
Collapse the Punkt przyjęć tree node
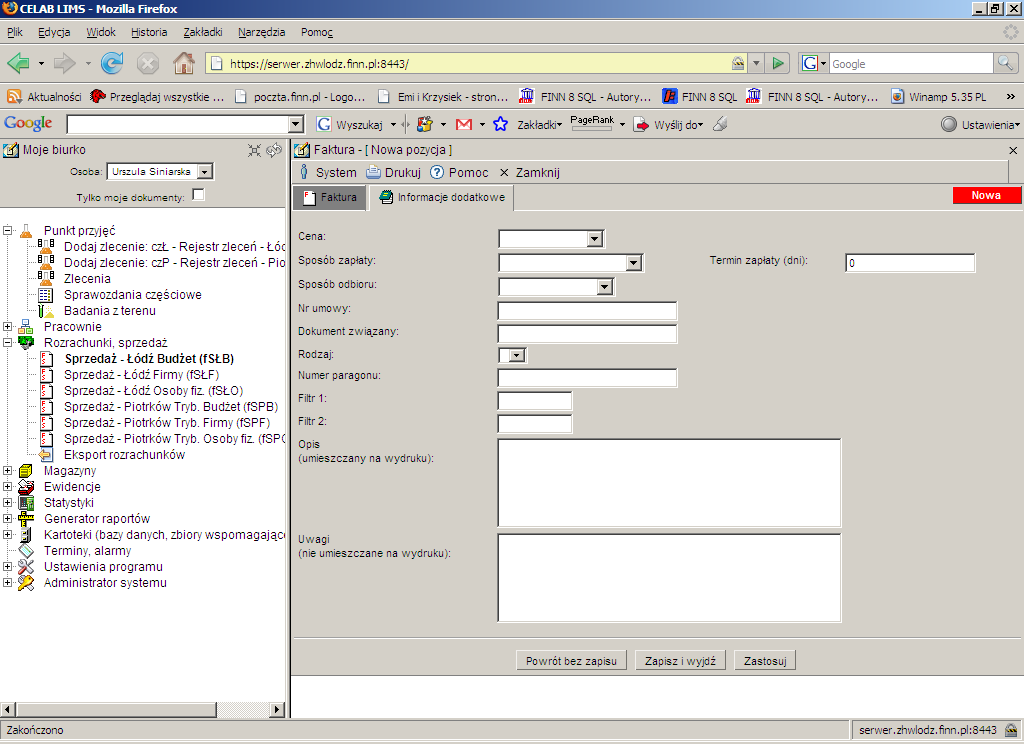pos(7,230)
